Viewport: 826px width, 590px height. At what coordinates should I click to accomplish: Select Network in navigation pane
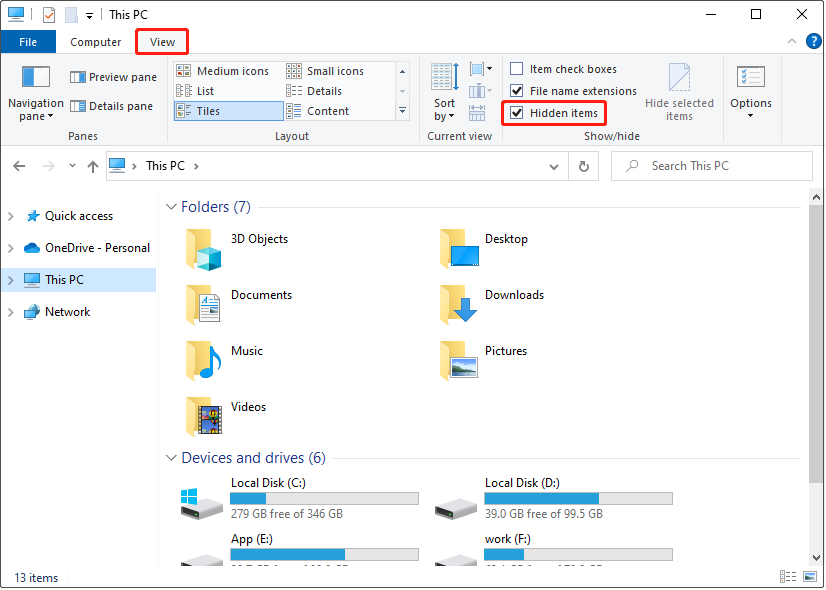tap(67, 312)
